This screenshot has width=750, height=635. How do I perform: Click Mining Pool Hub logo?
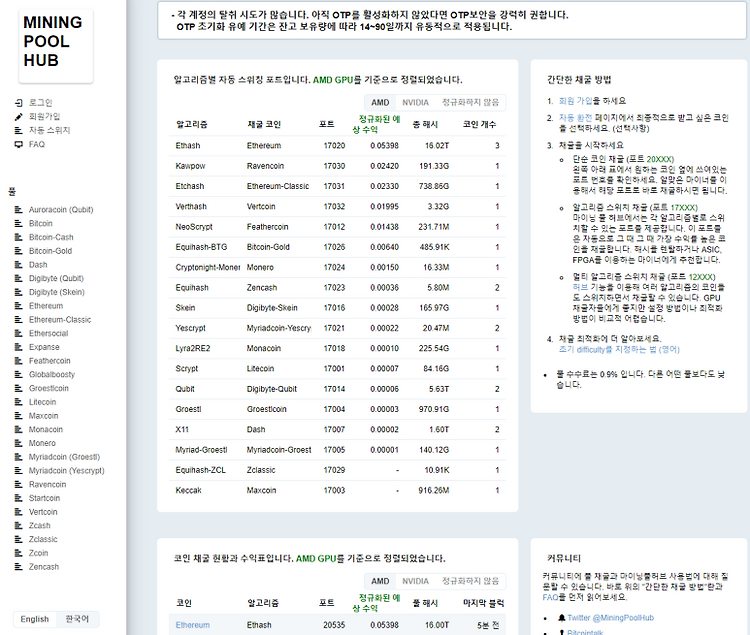[x=55, y=45]
